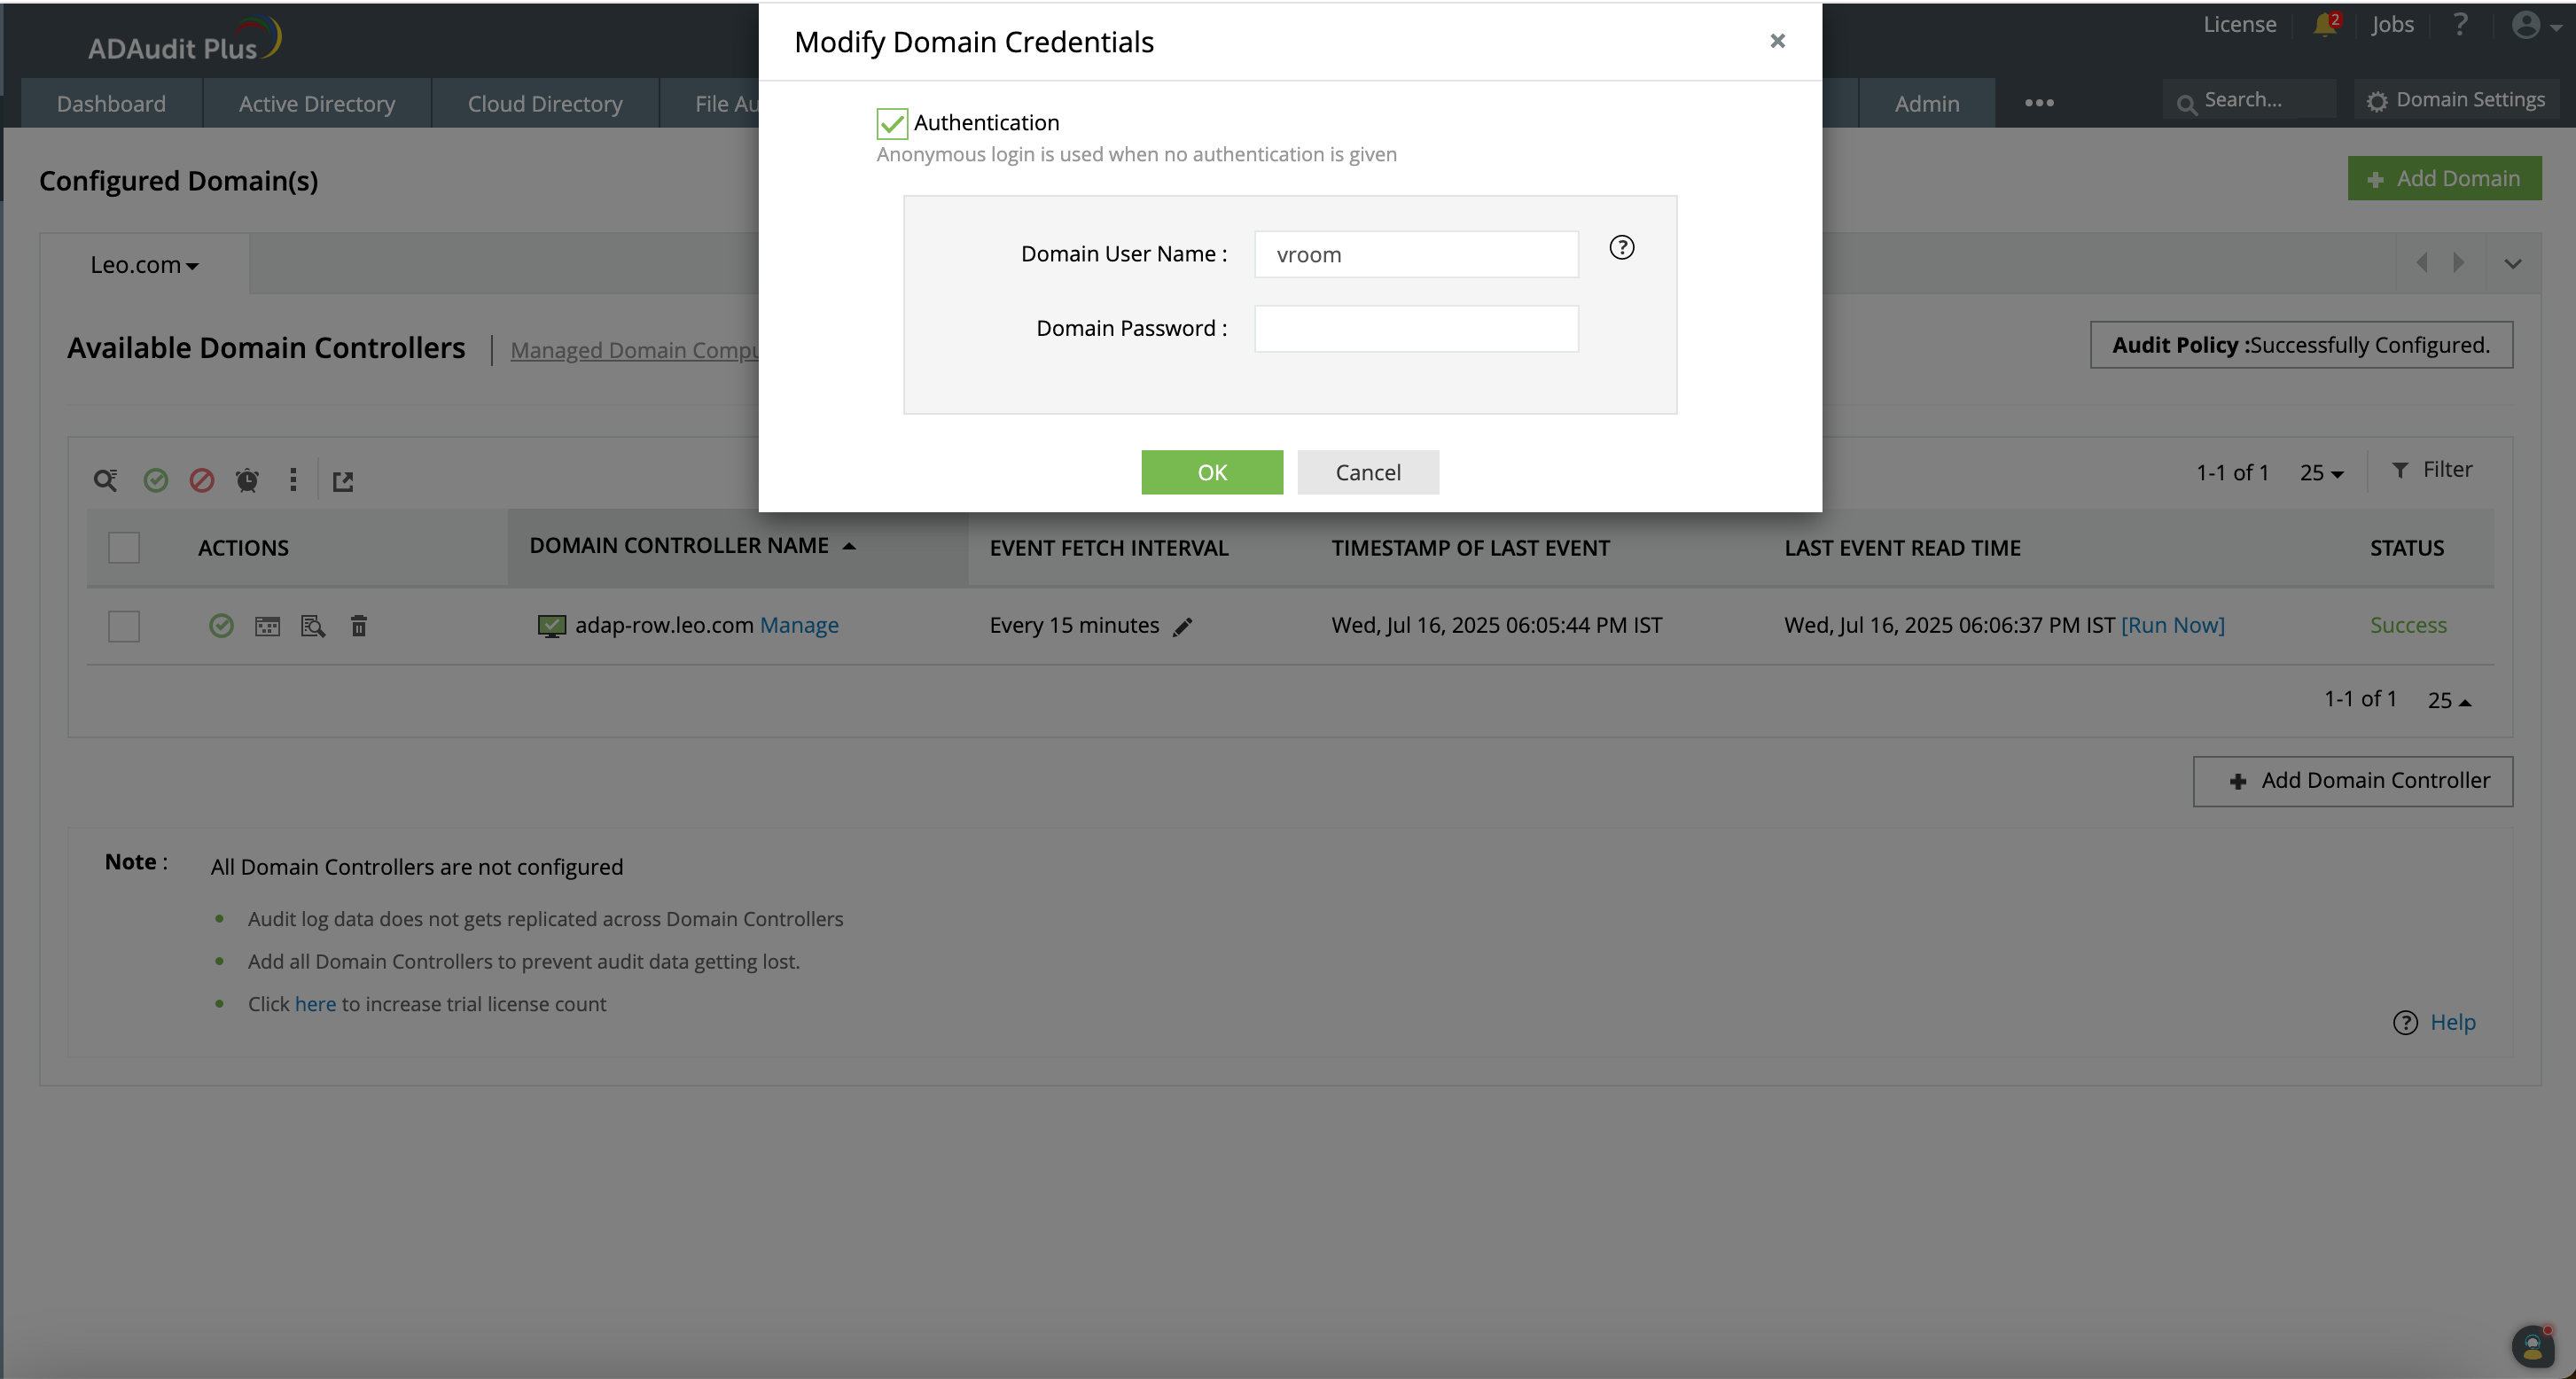Click the export icon in toolbar
This screenshot has height=1379, width=2576.
[343, 482]
